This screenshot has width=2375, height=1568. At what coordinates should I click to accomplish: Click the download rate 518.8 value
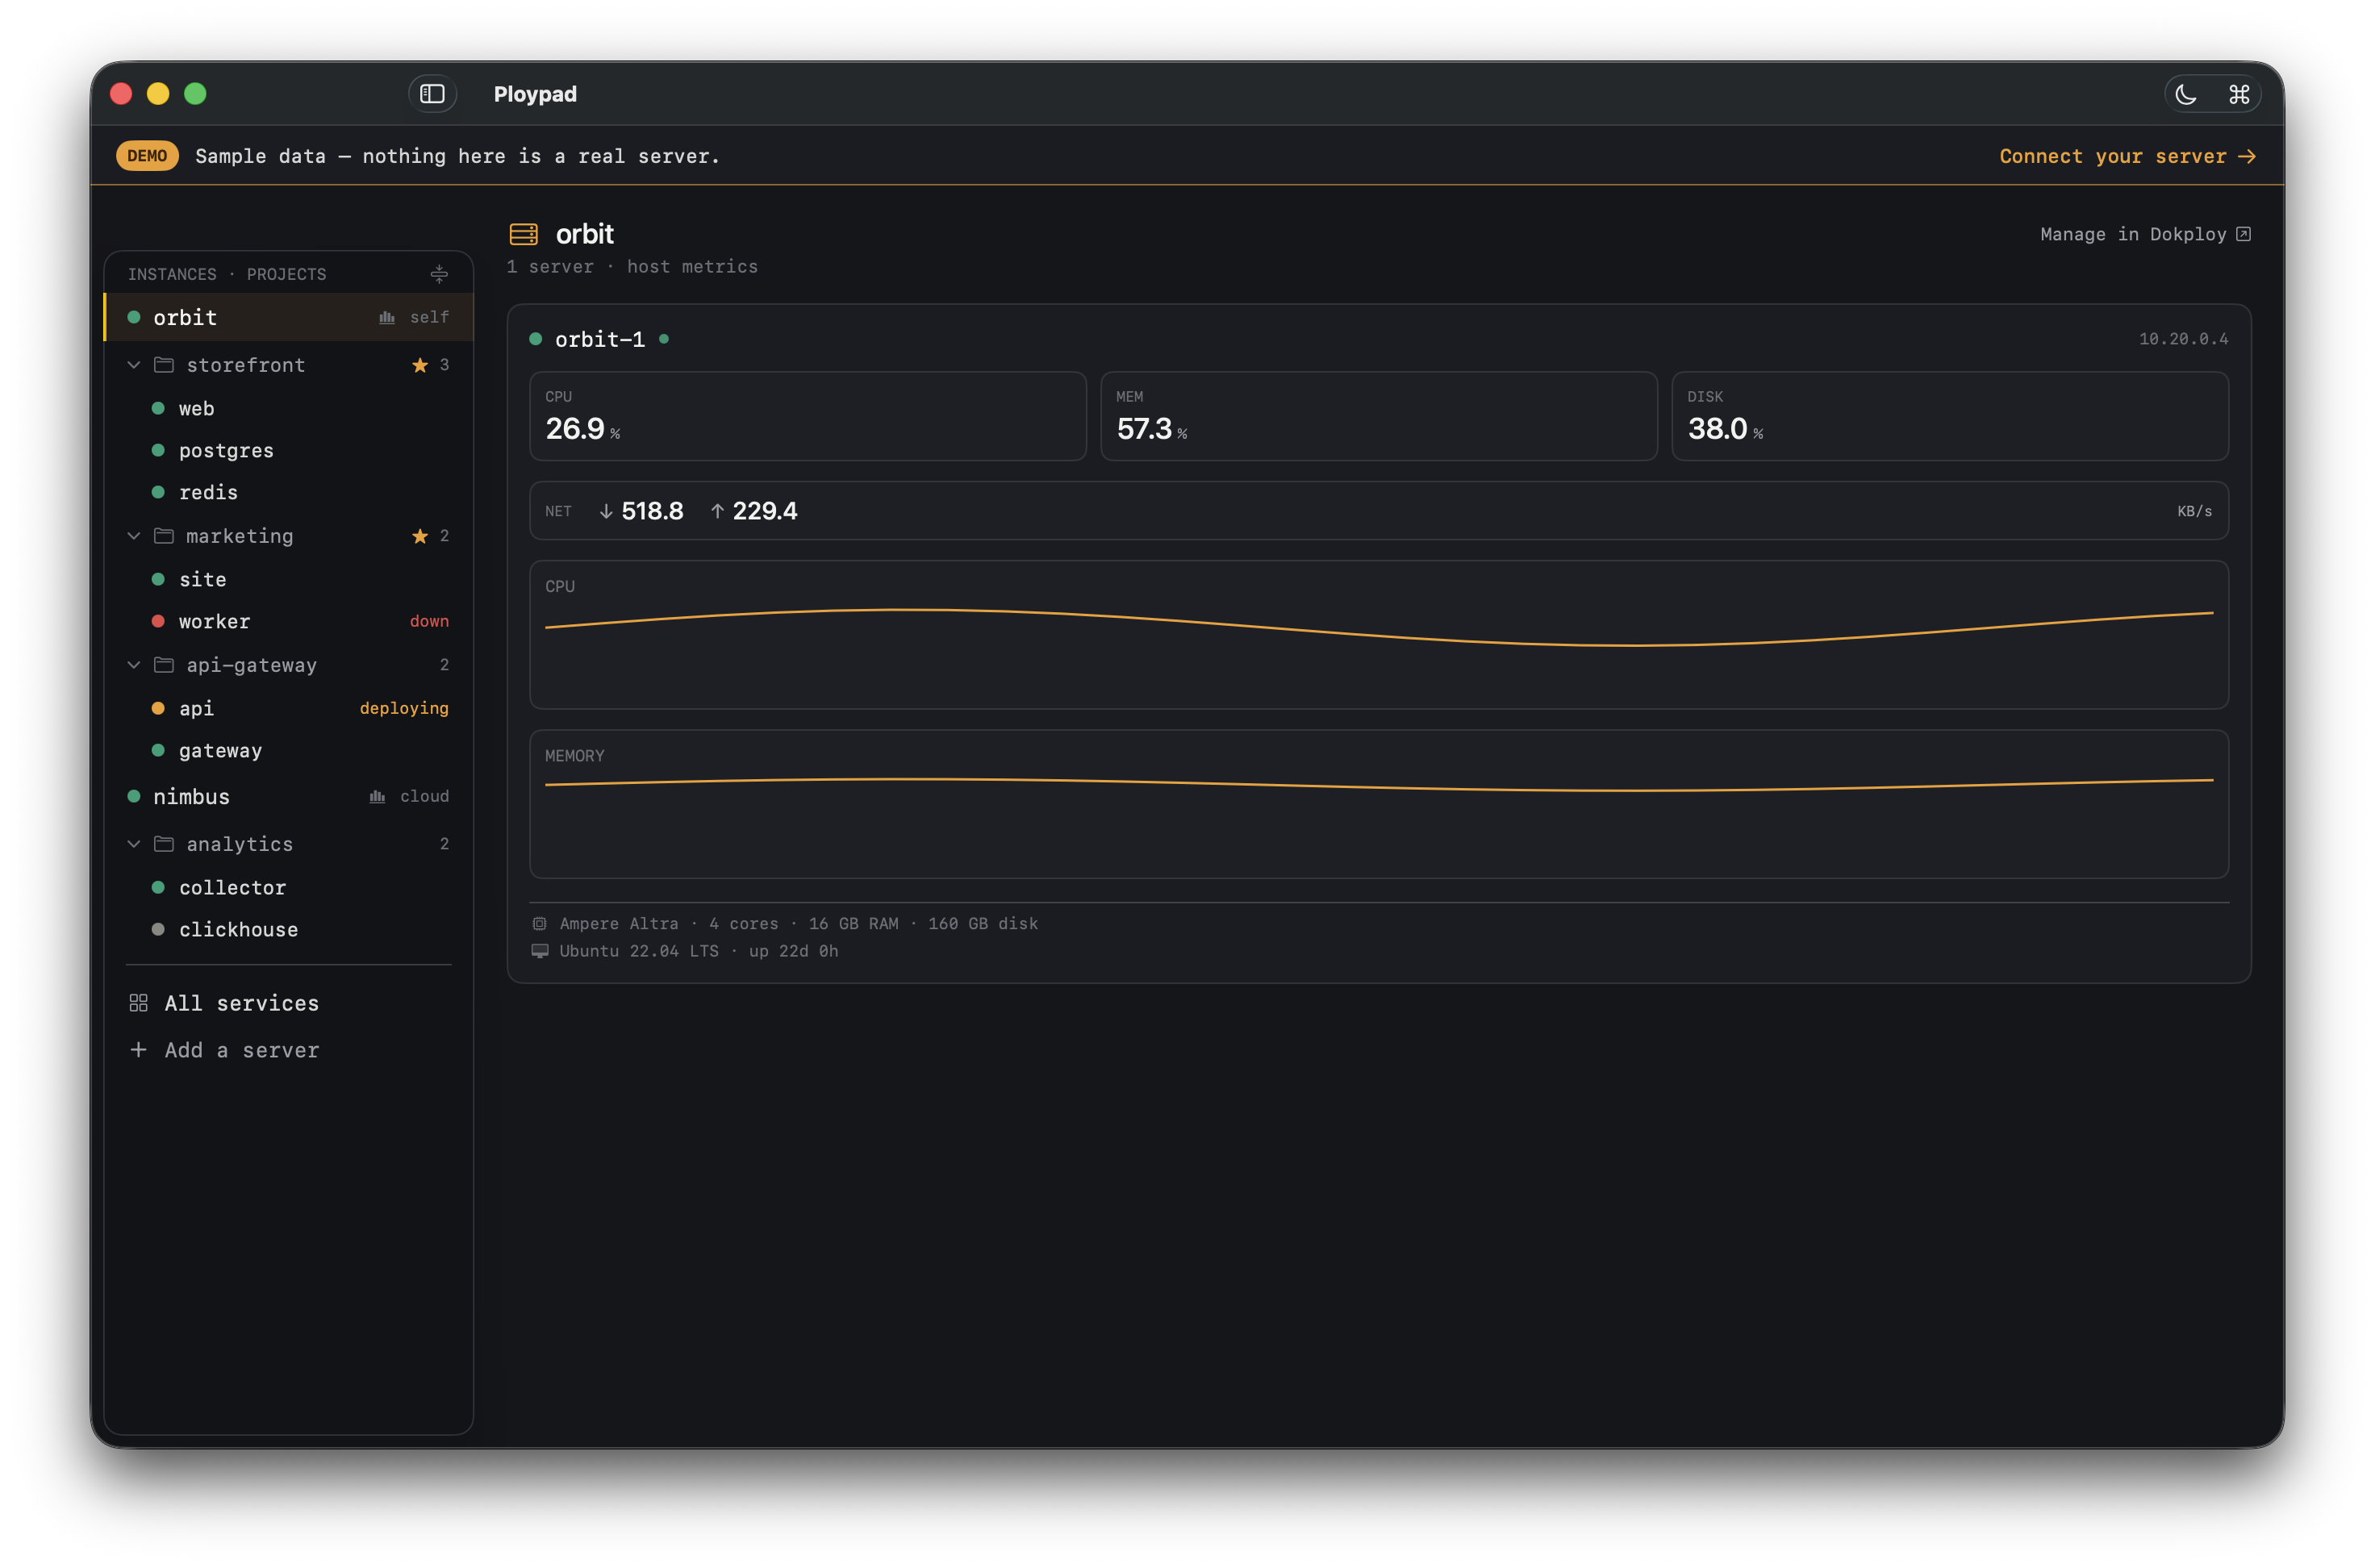pyautogui.click(x=652, y=511)
